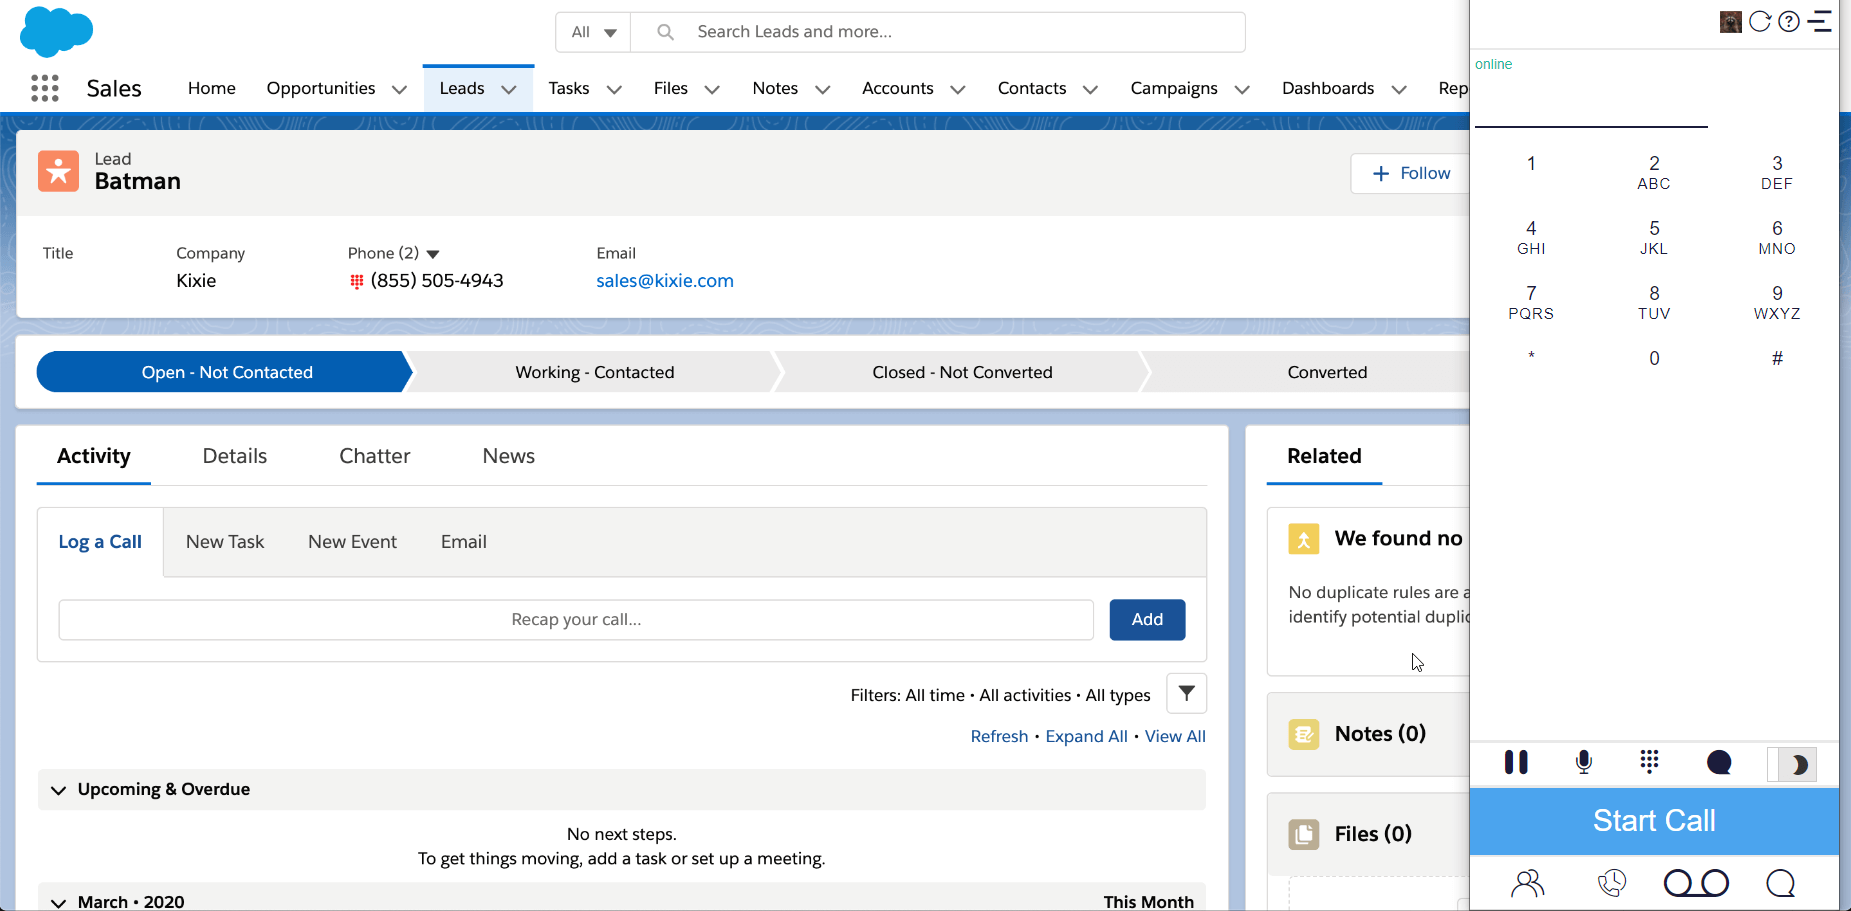This screenshot has width=1851, height=911.
Task: Tap the star key on the keypad
Action: (x=1531, y=357)
